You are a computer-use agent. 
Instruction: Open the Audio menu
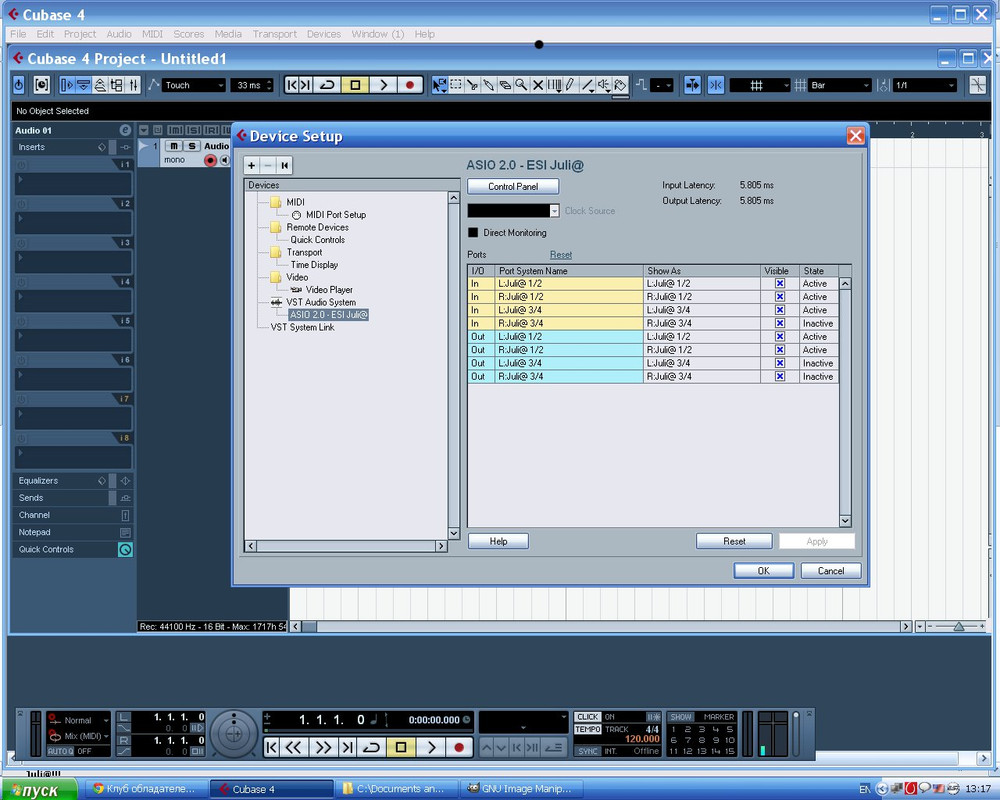click(119, 34)
